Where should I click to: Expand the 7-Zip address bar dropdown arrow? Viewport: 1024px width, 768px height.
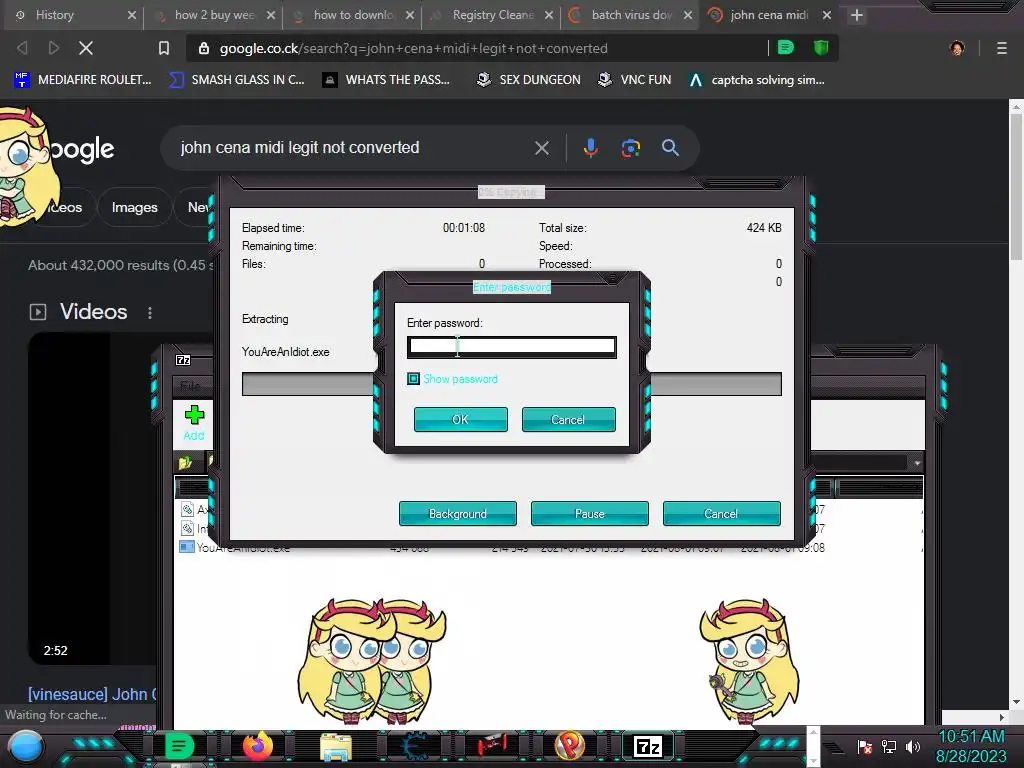pyautogui.click(x=917, y=463)
